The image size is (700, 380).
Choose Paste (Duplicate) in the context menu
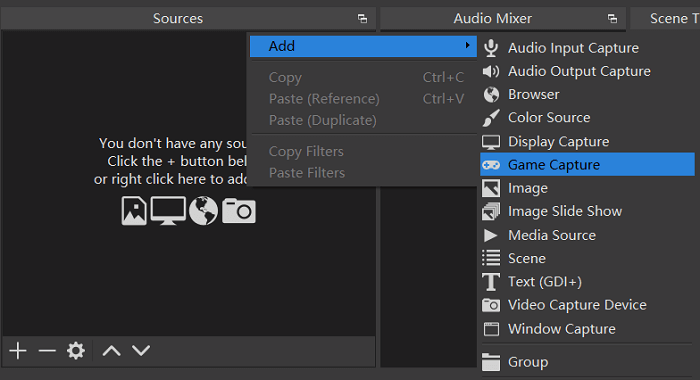(x=363, y=120)
